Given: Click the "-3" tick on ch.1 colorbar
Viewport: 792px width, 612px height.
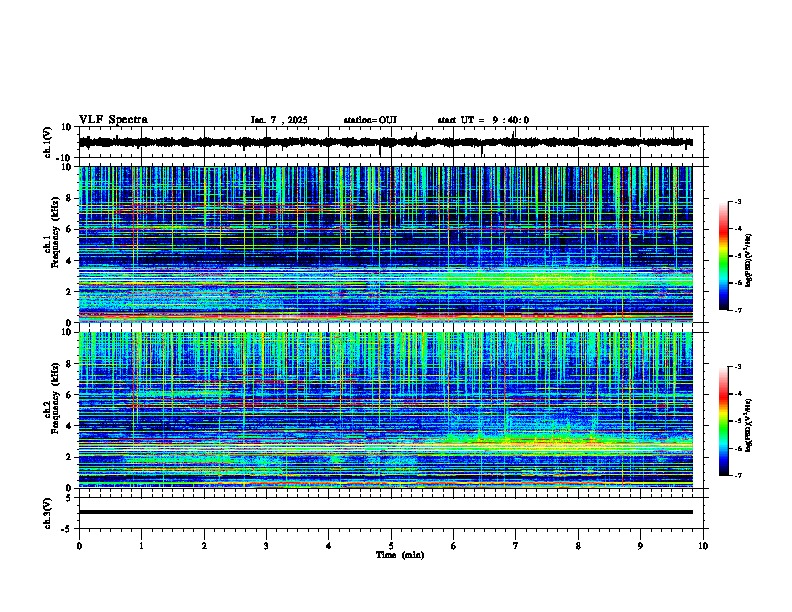Looking at the screenshot, I should 737,201.
